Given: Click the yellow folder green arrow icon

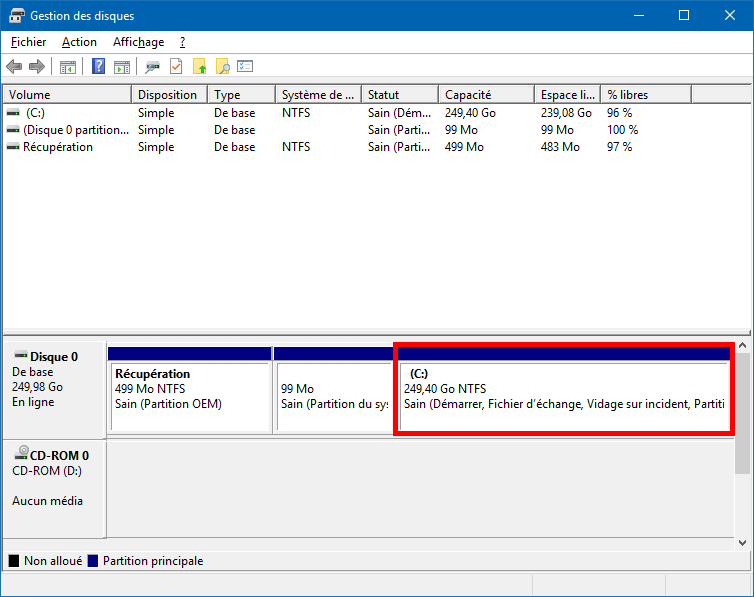Looking at the screenshot, I should point(200,66).
